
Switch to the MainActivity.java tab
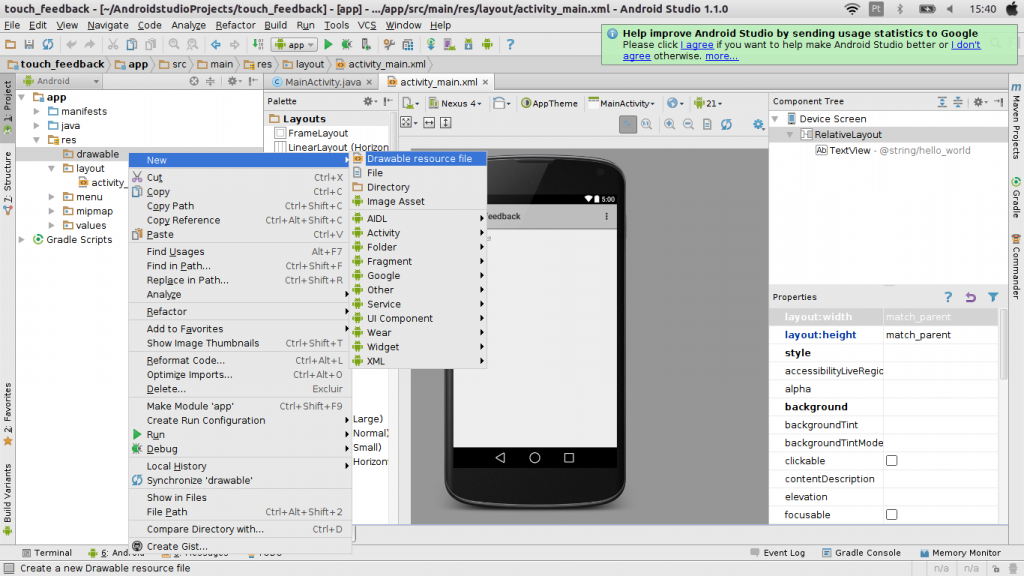pos(322,82)
